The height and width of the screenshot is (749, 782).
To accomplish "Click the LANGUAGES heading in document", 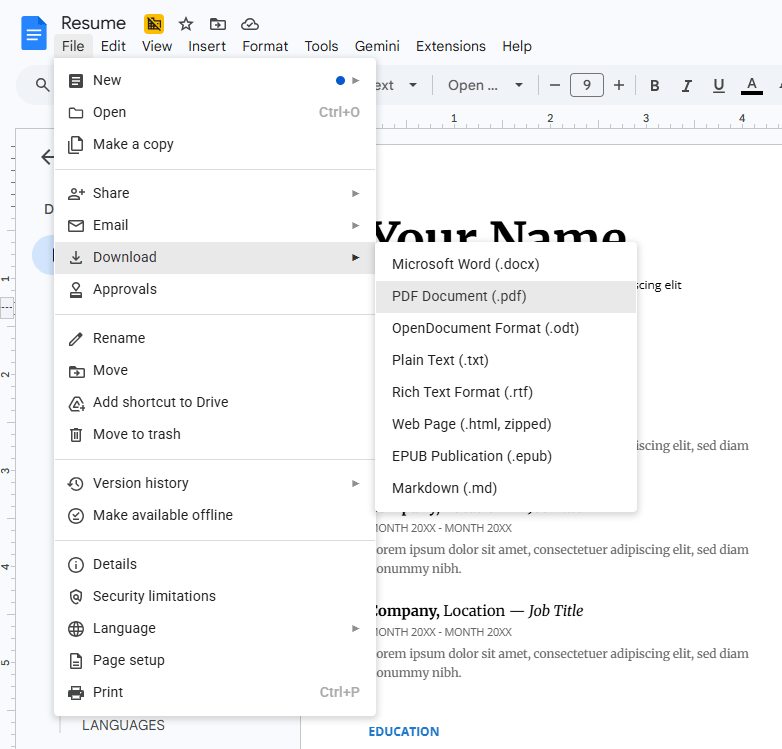I will pos(123,725).
